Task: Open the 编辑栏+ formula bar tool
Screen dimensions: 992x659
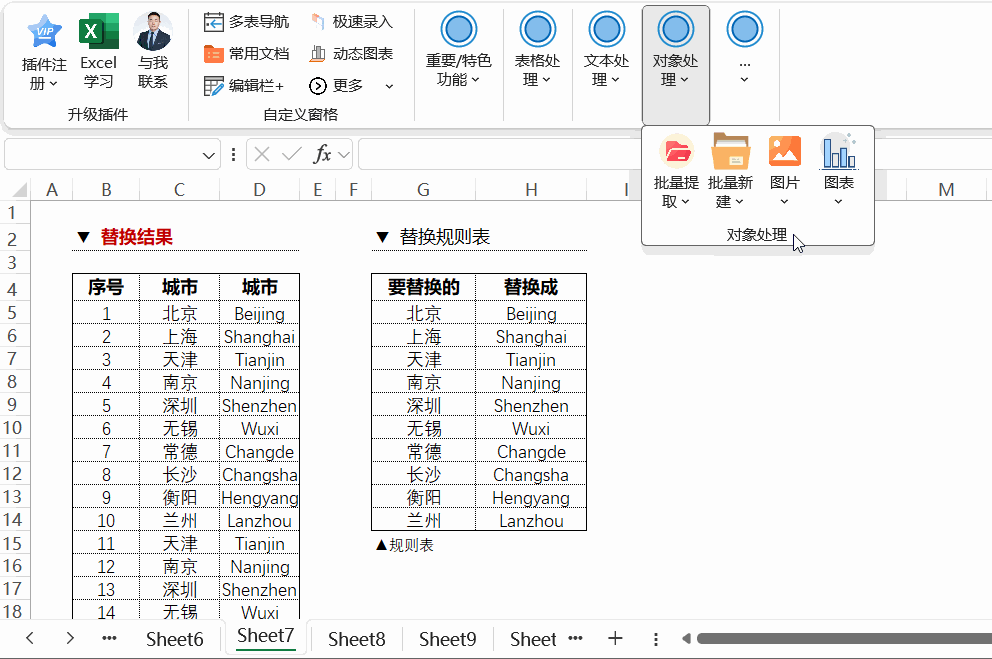Action: coord(244,85)
